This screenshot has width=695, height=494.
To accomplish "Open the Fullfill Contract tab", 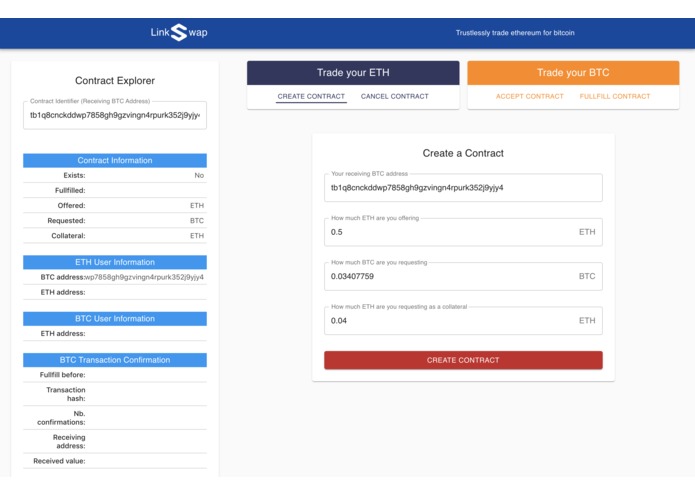I will (x=615, y=96).
